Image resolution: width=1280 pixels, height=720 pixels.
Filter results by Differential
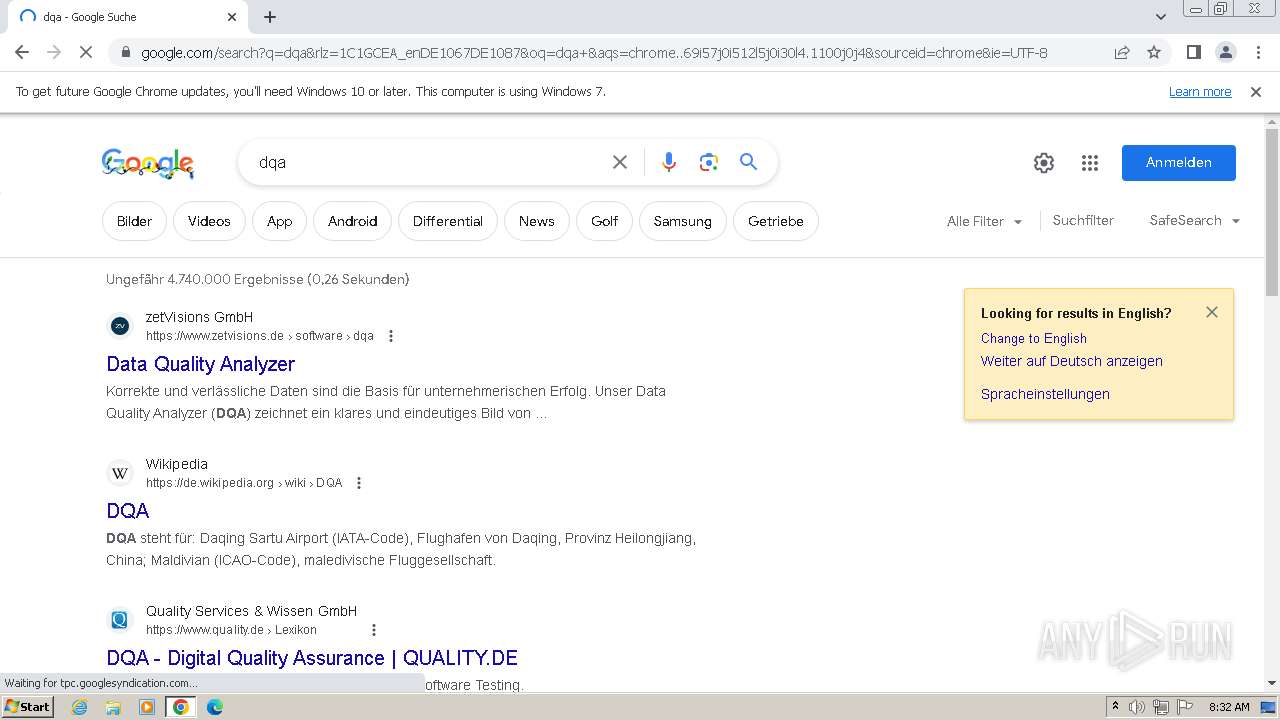click(448, 221)
